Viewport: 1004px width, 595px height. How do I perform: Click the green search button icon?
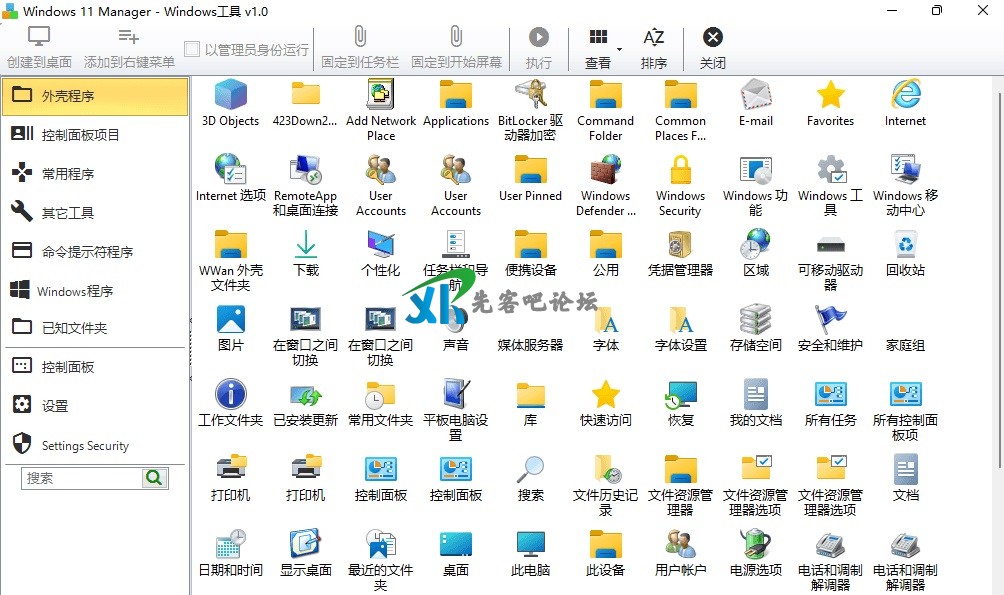154,478
